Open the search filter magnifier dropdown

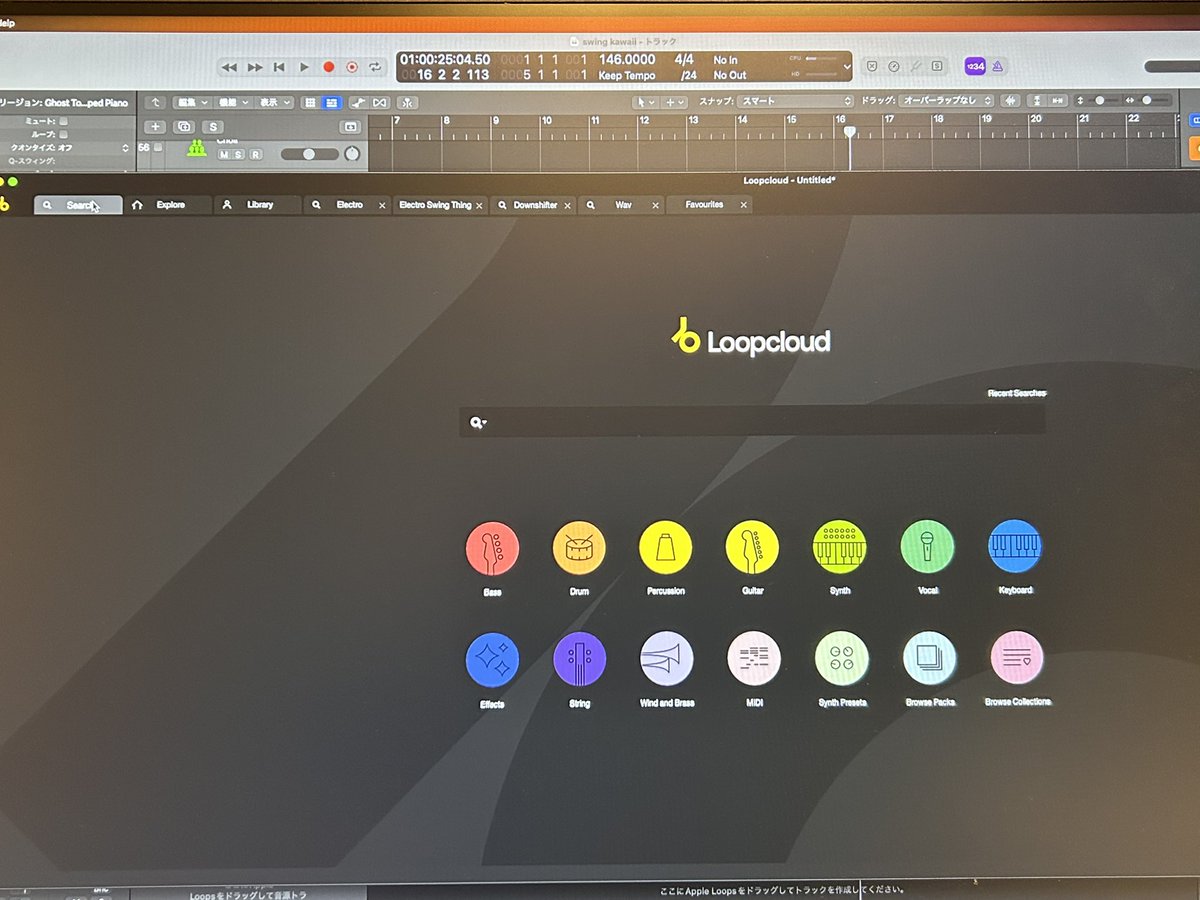(x=478, y=423)
